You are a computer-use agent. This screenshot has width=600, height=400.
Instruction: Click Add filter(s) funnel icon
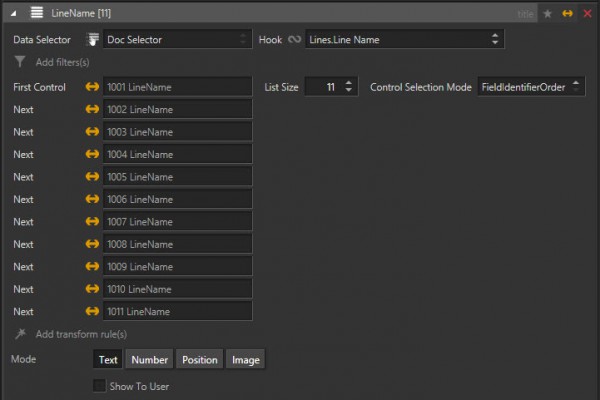(x=20, y=62)
